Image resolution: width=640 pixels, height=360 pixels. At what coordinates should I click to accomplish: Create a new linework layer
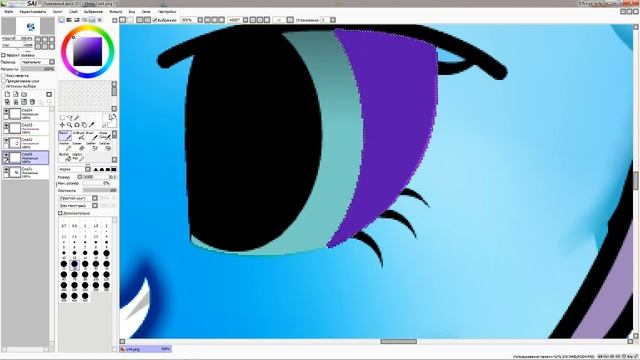click(x=16, y=94)
